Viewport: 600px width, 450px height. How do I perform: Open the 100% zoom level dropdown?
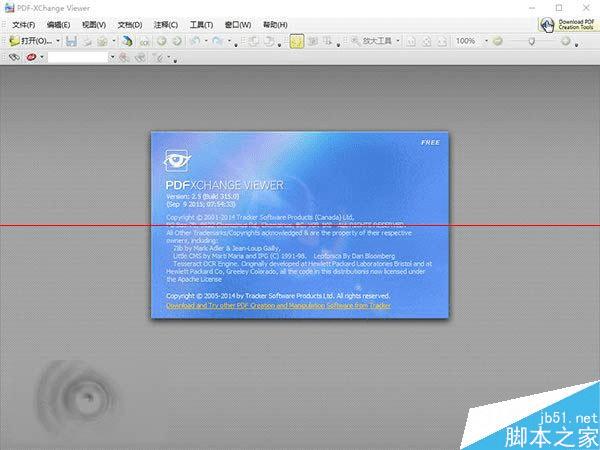click(x=486, y=41)
